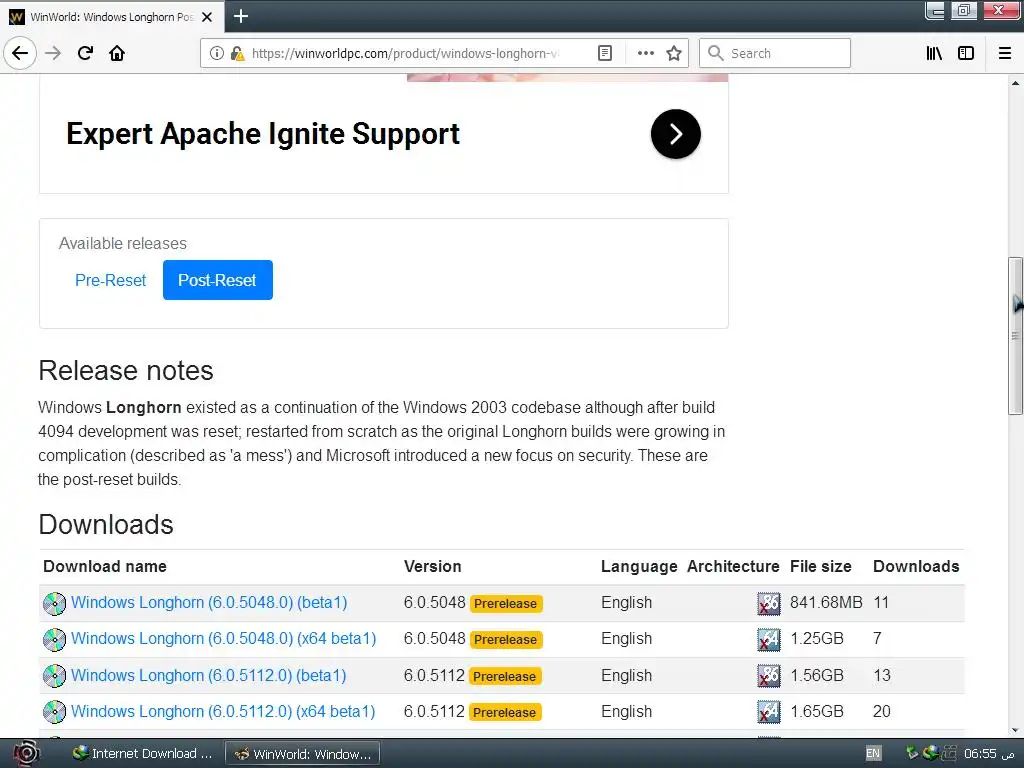1024x768 pixels.
Task: Click the black arrow on Apache Ignite ad
Action: [x=675, y=134]
